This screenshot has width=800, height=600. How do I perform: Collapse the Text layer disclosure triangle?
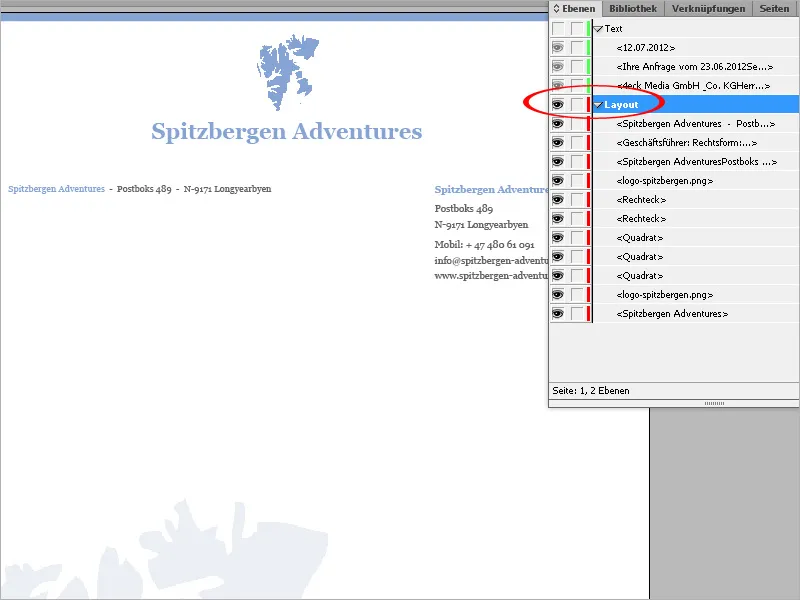(598, 29)
